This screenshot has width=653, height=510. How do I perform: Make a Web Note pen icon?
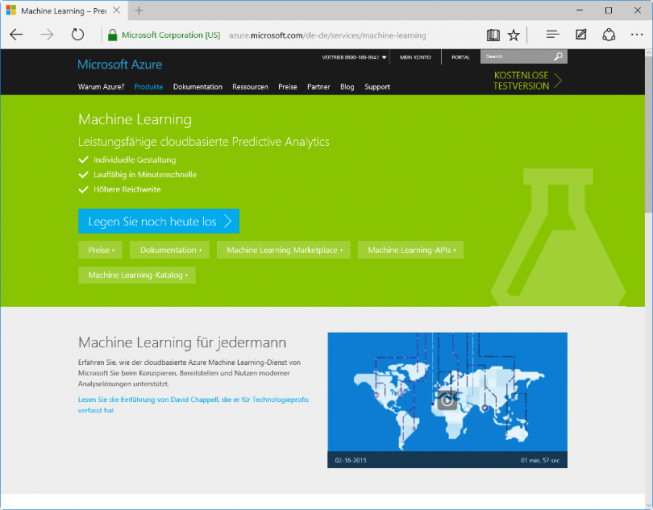(581, 35)
